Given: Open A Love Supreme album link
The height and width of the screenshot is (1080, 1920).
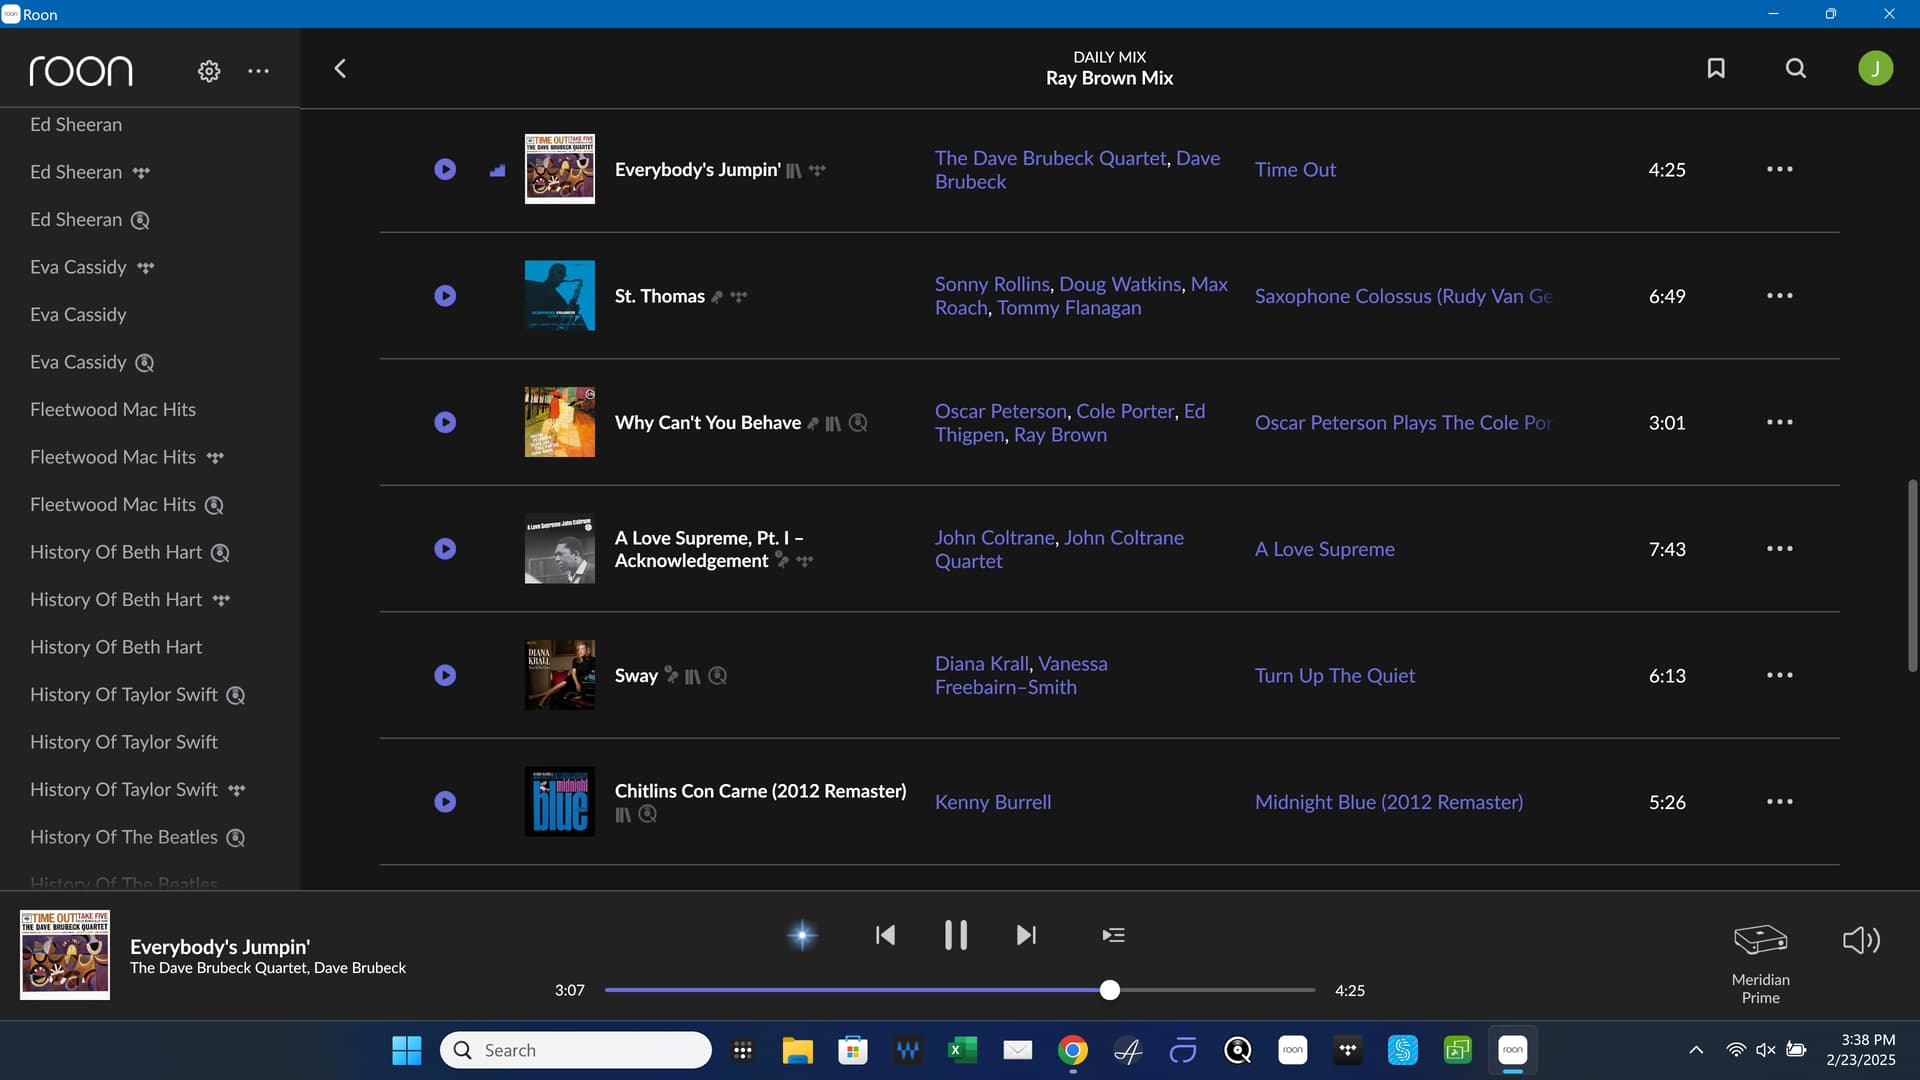Looking at the screenshot, I should (x=1324, y=549).
